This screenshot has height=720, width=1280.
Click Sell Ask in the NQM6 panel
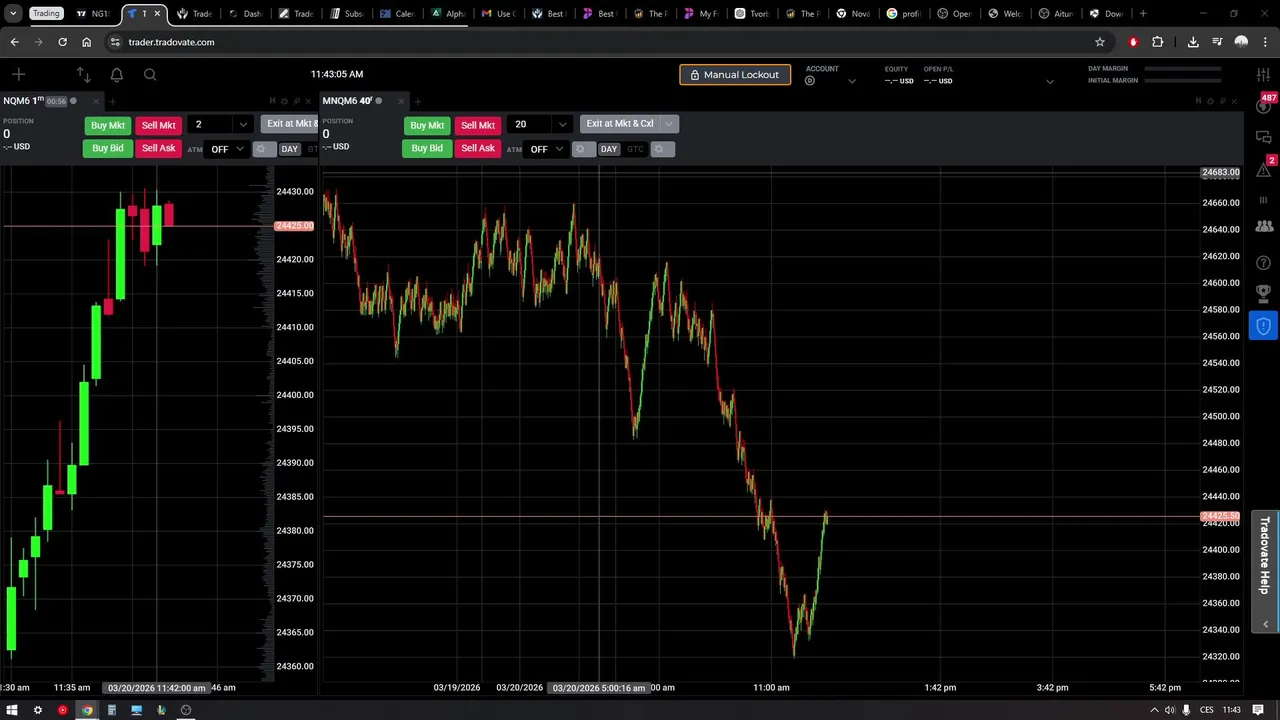coord(158,148)
